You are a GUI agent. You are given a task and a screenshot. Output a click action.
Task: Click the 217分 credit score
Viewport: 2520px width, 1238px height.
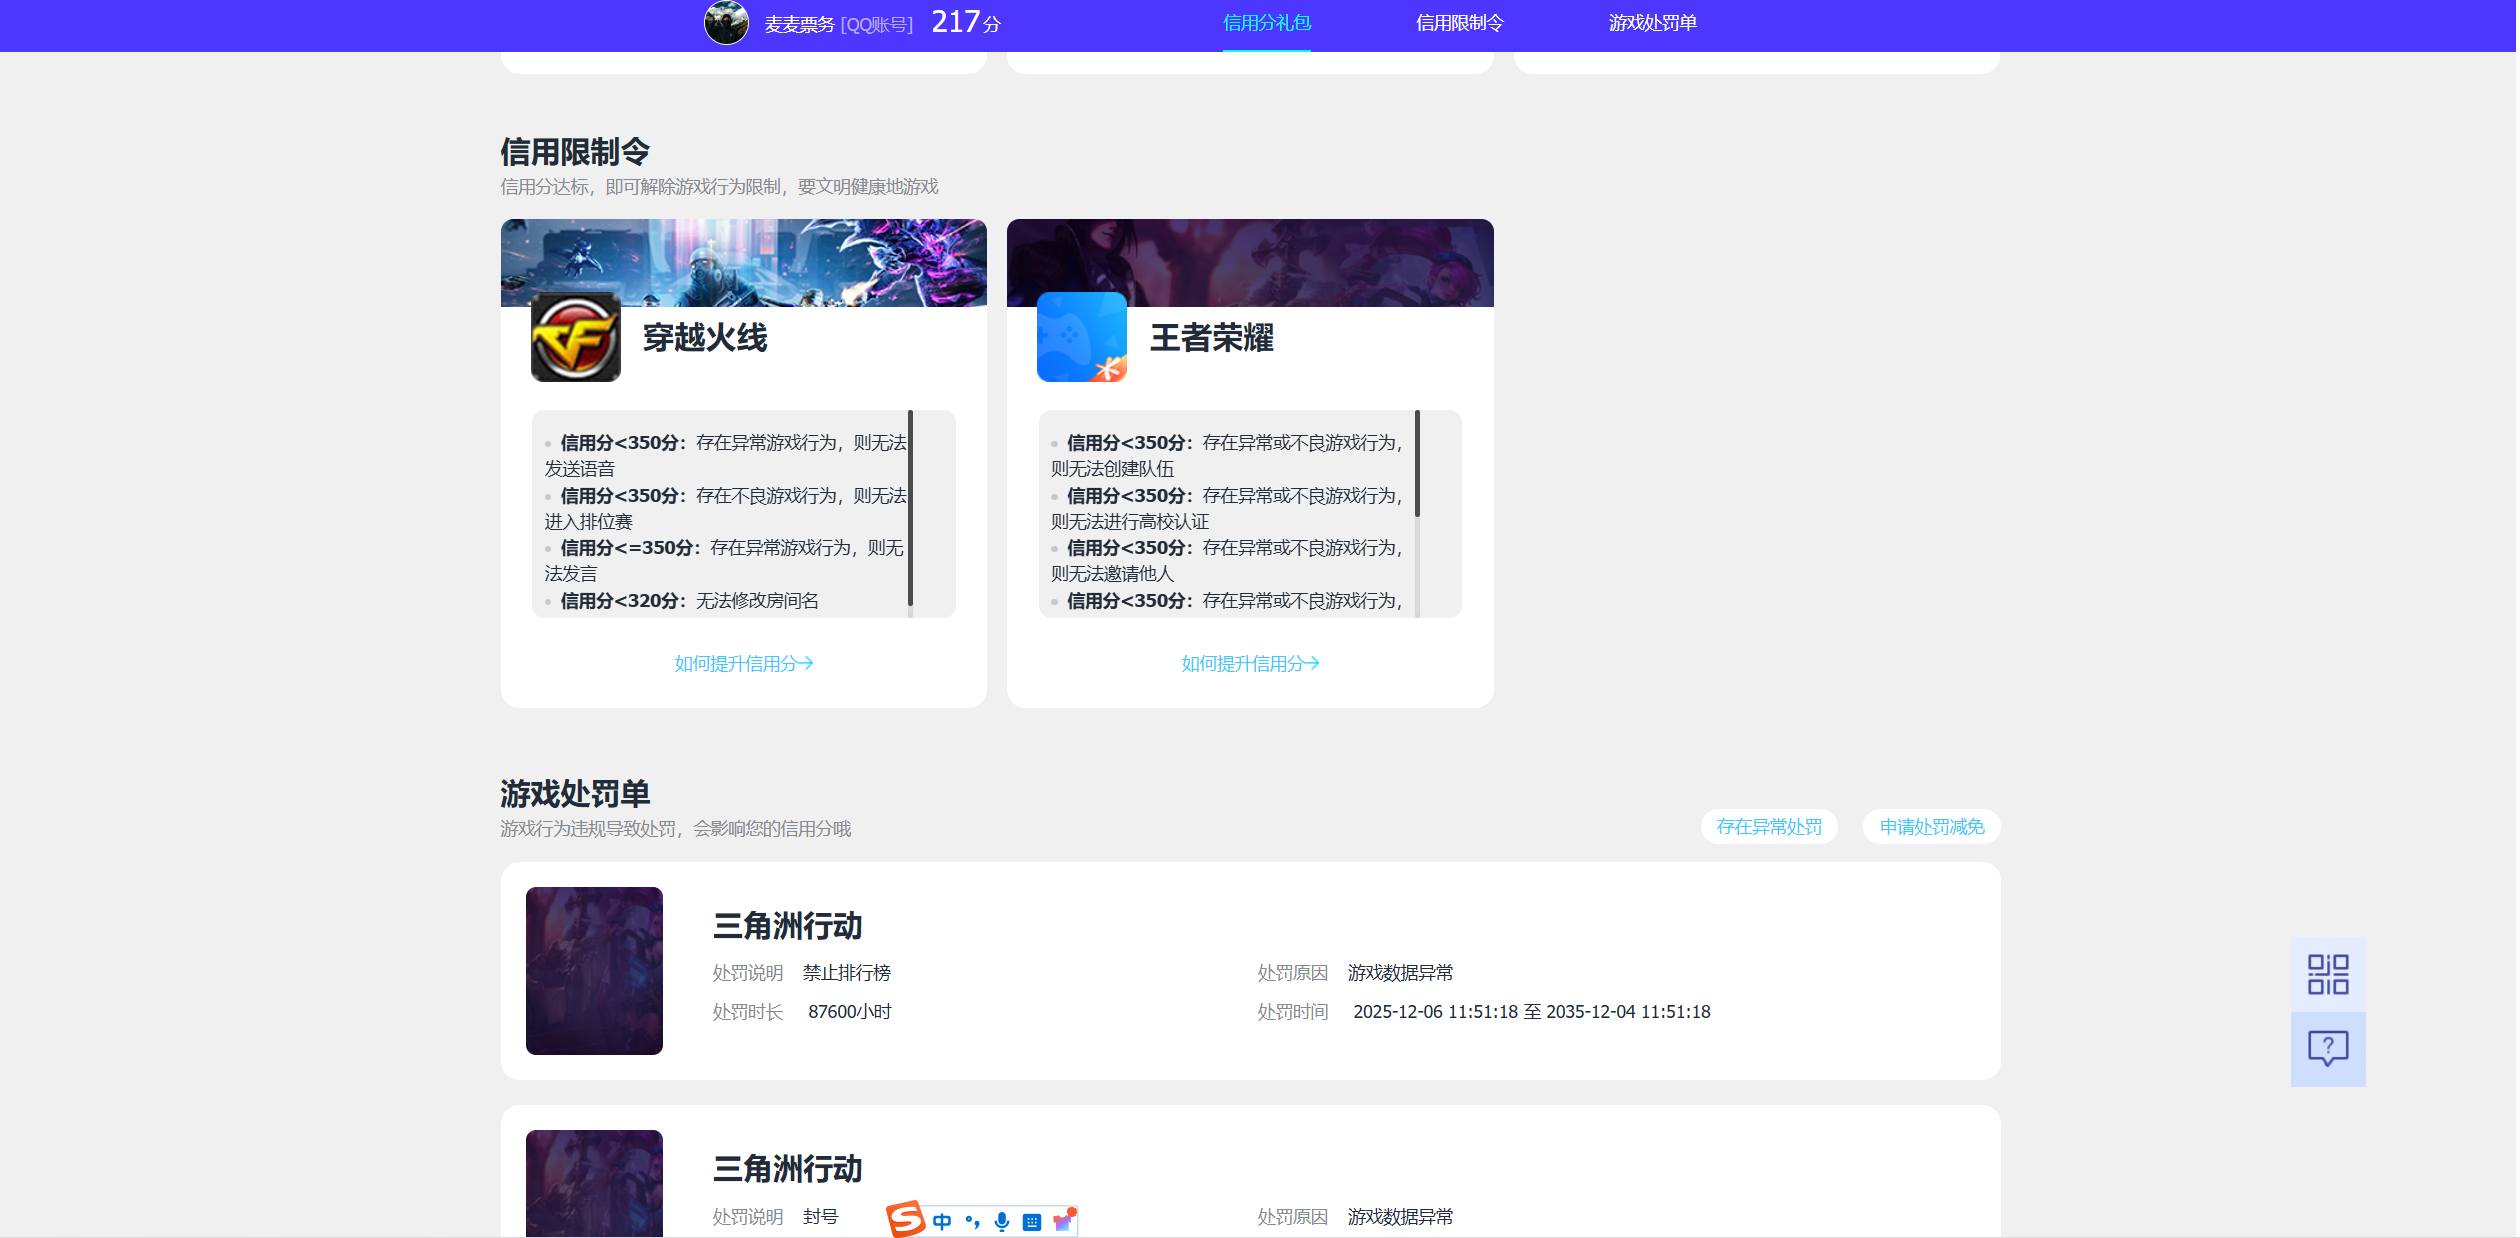966,22
